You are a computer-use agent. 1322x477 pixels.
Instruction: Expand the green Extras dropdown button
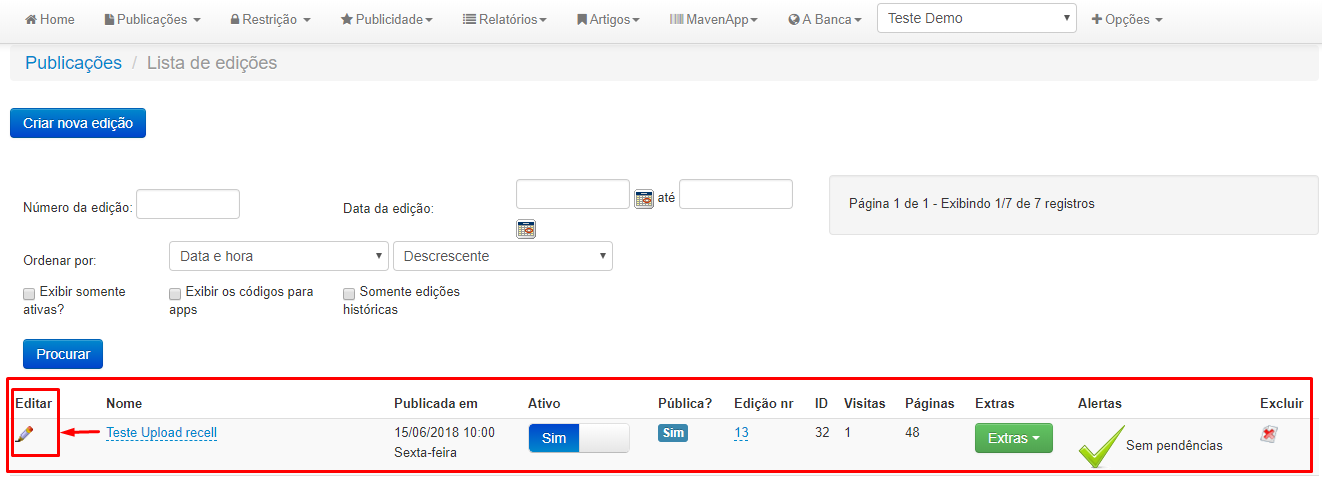(1014, 438)
